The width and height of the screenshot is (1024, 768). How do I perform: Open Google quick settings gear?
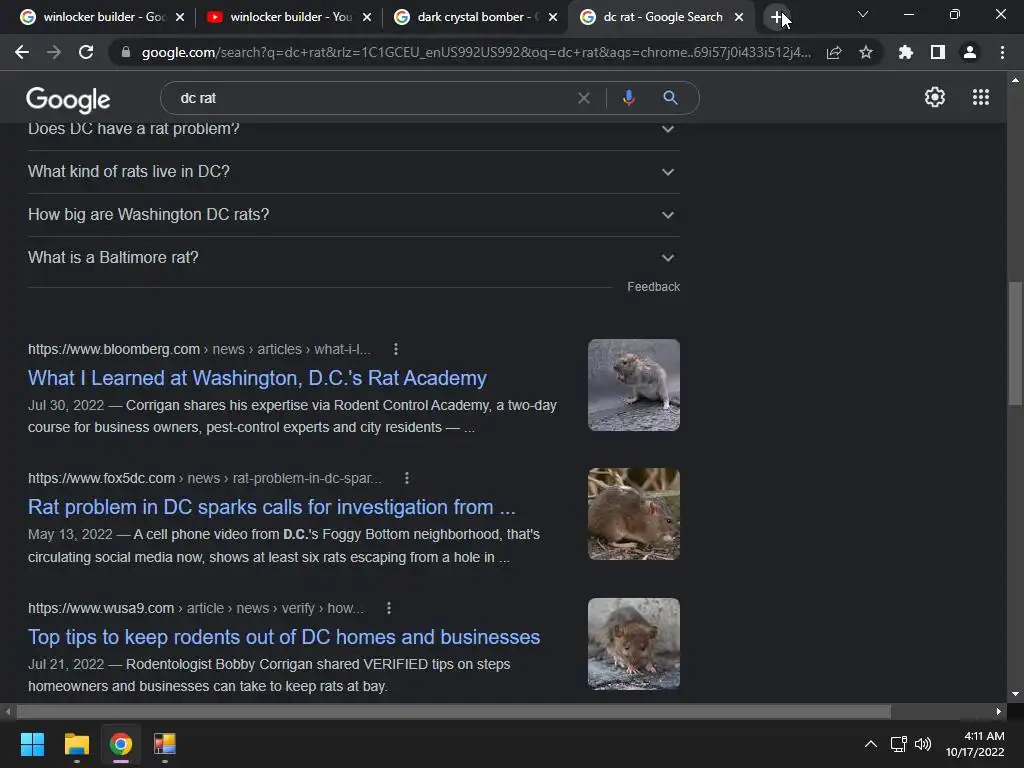tap(935, 97)
